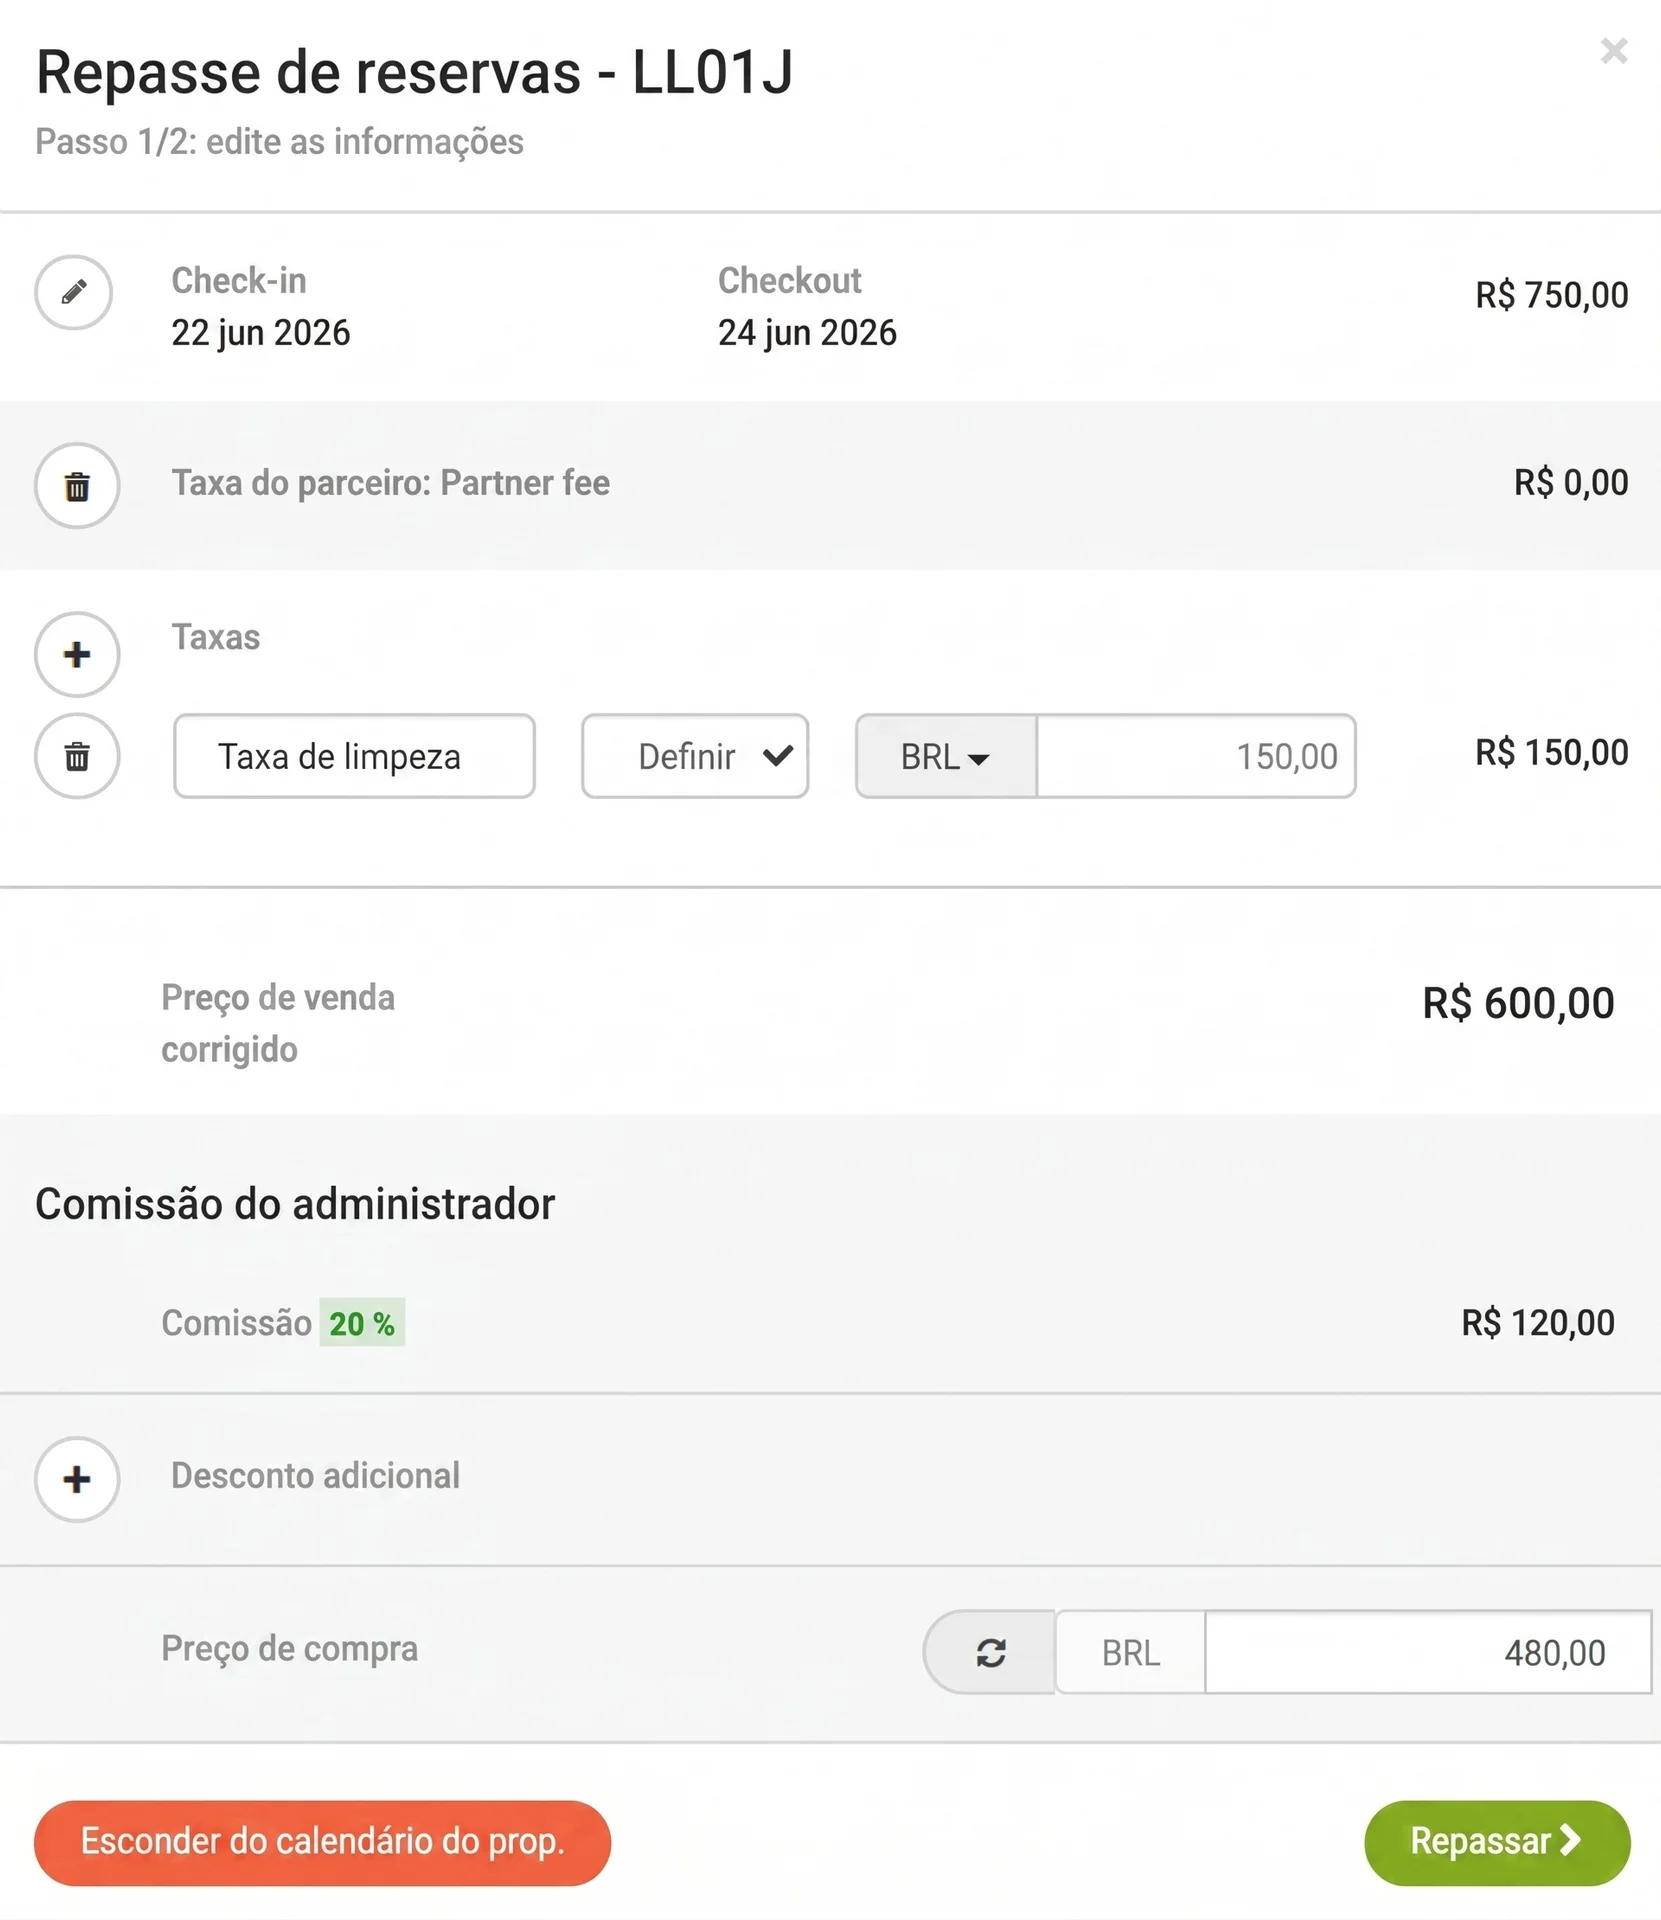This screenshot has width=1661, height=1920.
Task: Open BRL currency dropdown for cleaning fee
Action: pos(946,756)
